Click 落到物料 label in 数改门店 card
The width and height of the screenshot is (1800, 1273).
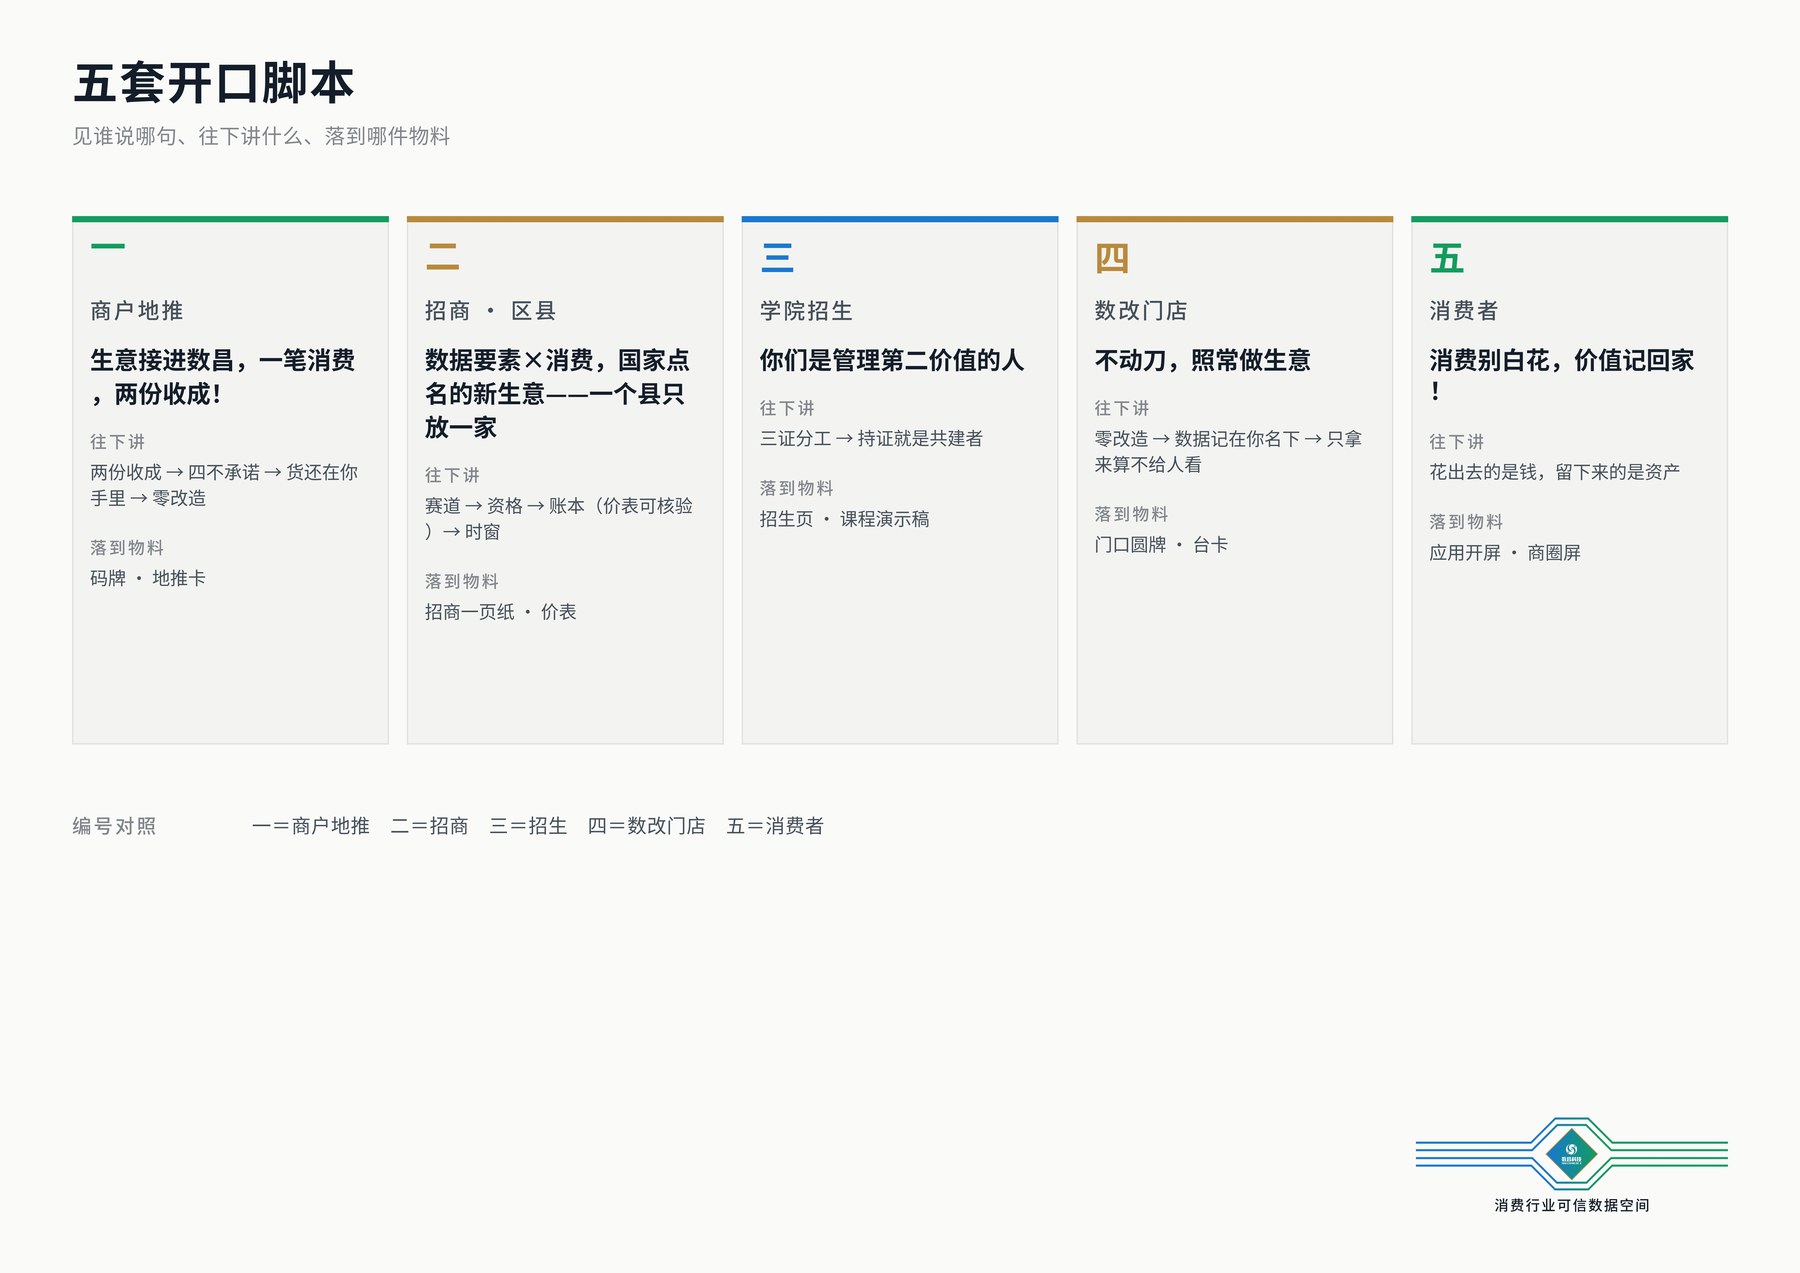click(1132, 514)
